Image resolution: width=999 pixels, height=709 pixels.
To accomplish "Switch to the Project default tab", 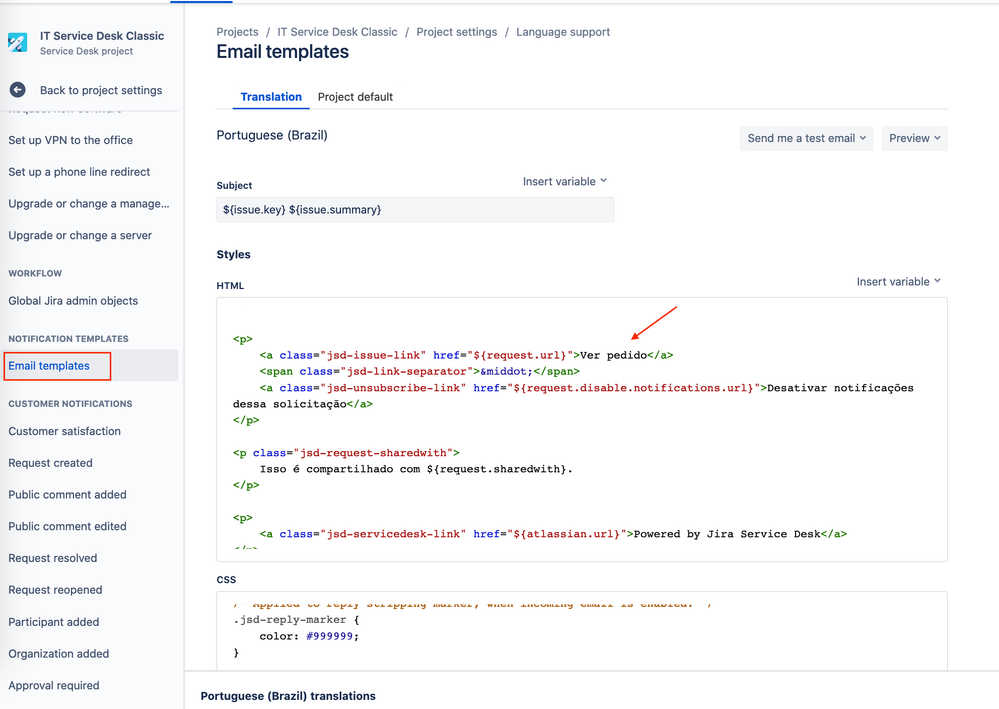I will coord(356,97).
